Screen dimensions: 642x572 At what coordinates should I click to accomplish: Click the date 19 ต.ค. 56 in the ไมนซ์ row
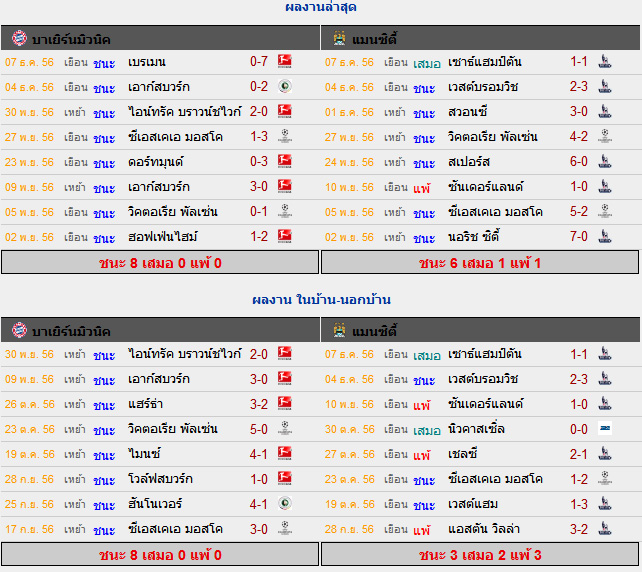click(29, 454)
